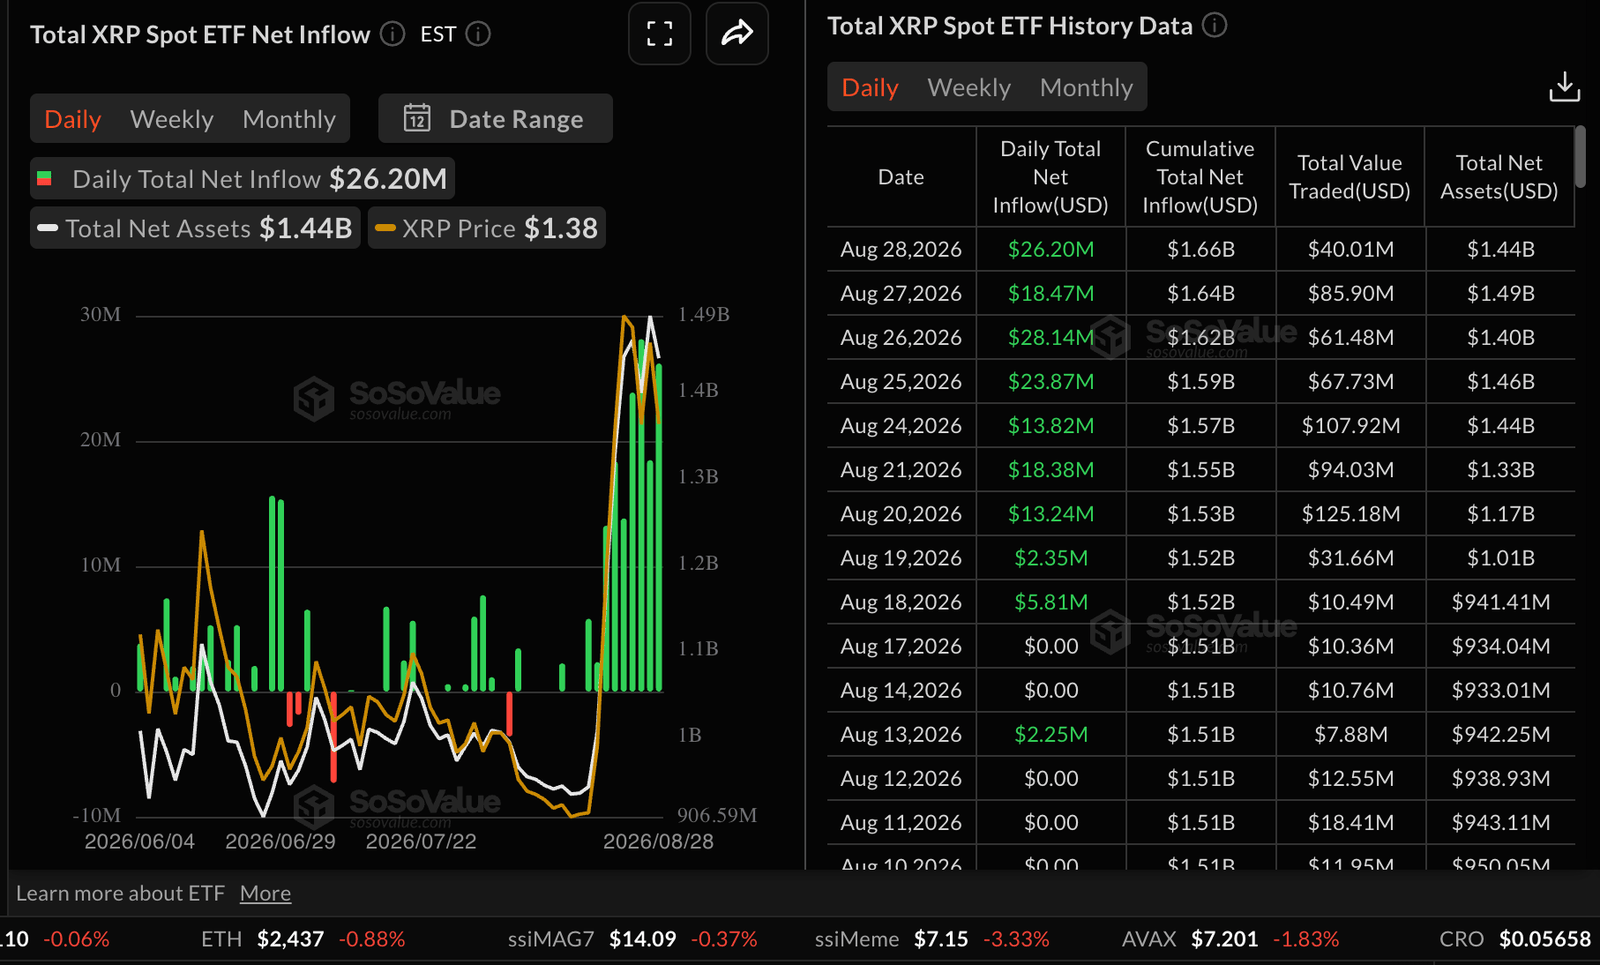Click the Aug 28,2026 date cell

(x=901, y=249)
